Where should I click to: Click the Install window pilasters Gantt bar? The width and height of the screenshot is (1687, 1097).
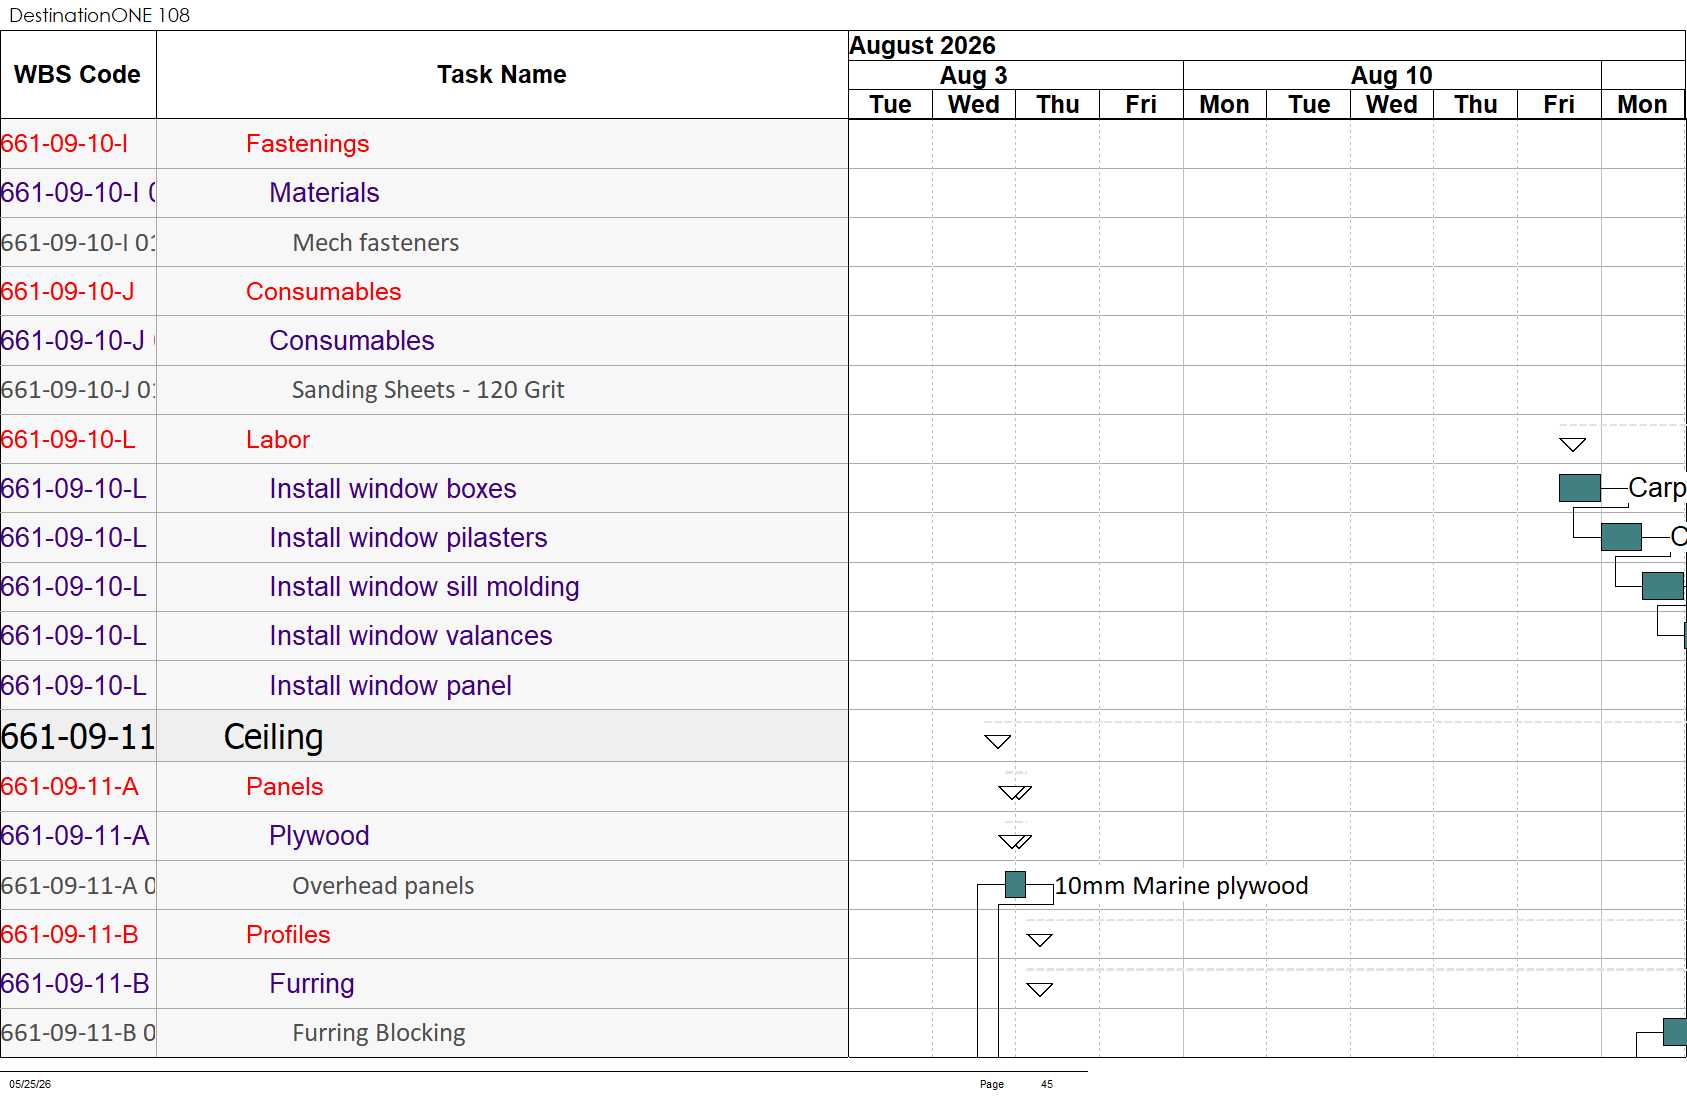click(1621, 537)
